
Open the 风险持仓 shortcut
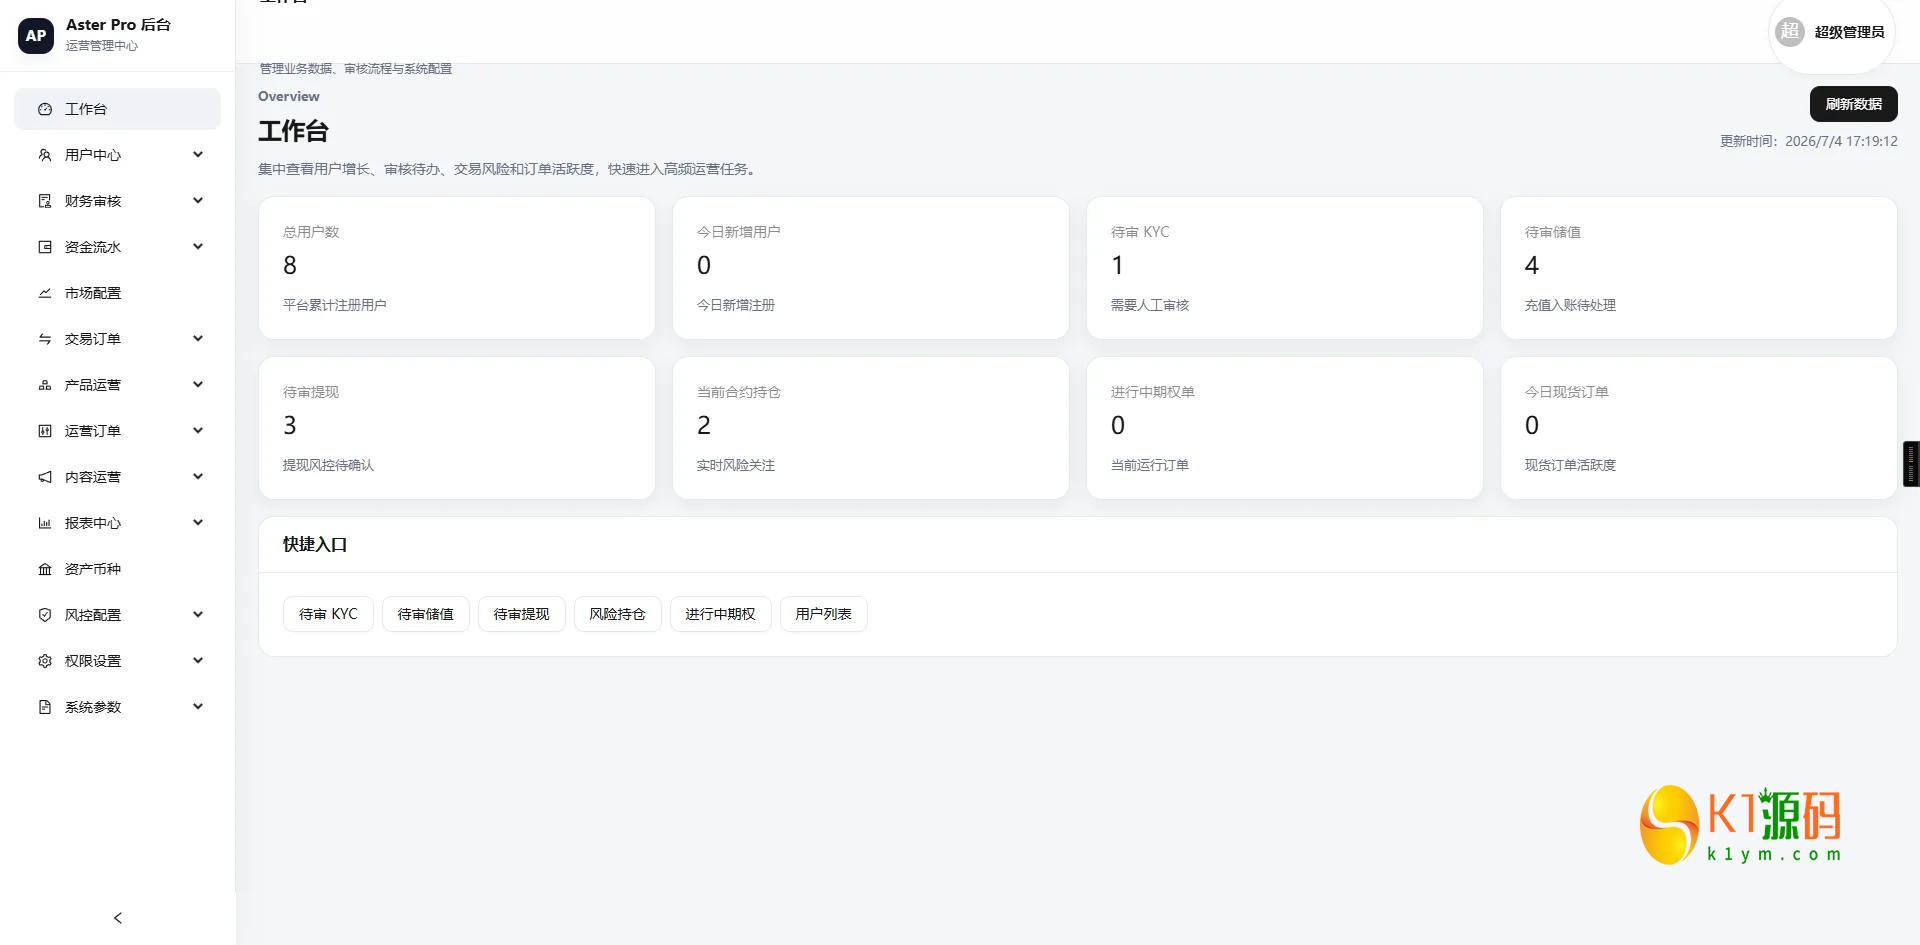click(618, 614)
